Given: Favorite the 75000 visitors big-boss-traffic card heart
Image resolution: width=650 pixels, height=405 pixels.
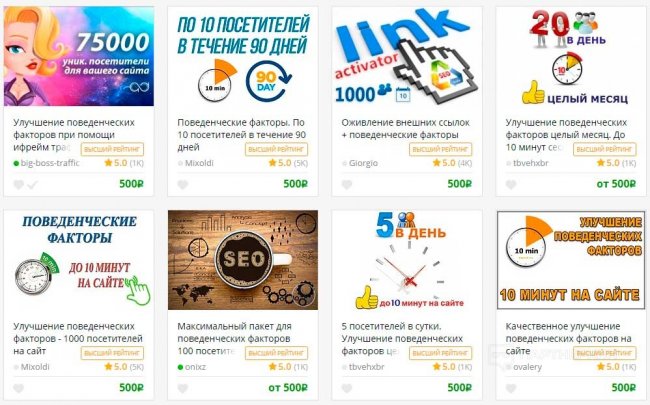Looking at the screenshot, I should tap(18, 184).
